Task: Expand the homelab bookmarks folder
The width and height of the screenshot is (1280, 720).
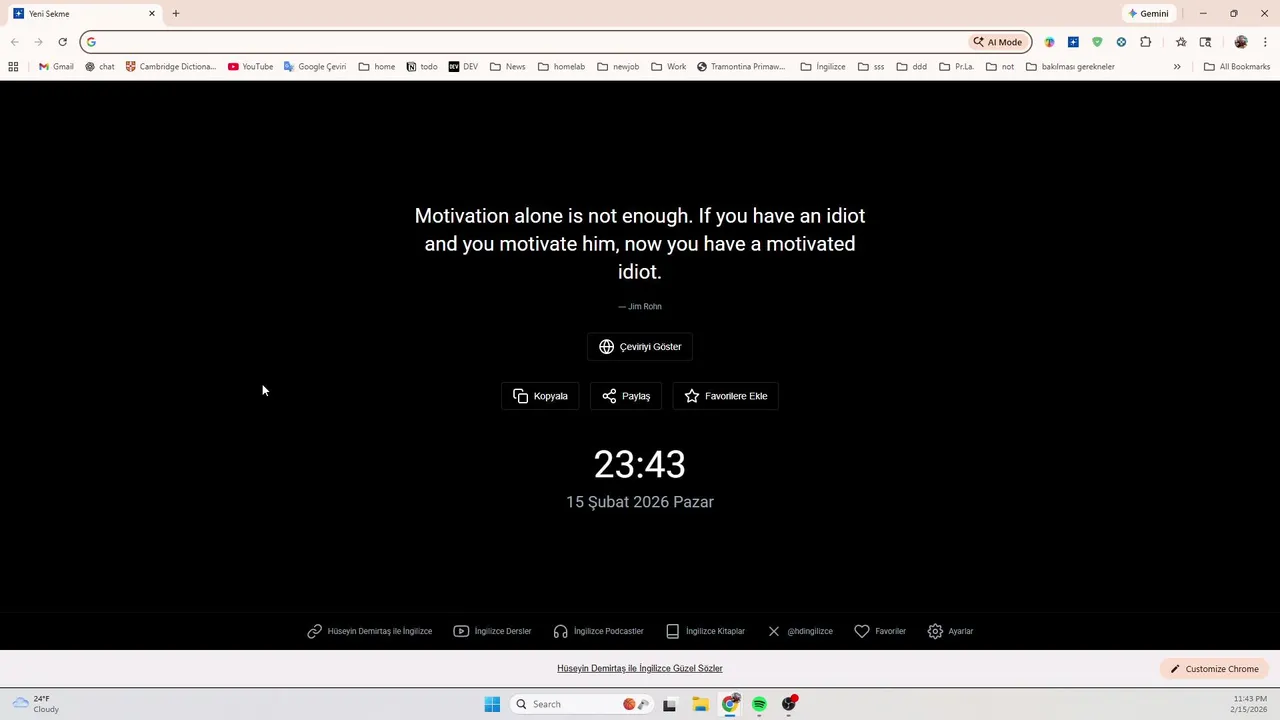Action: 561,67
